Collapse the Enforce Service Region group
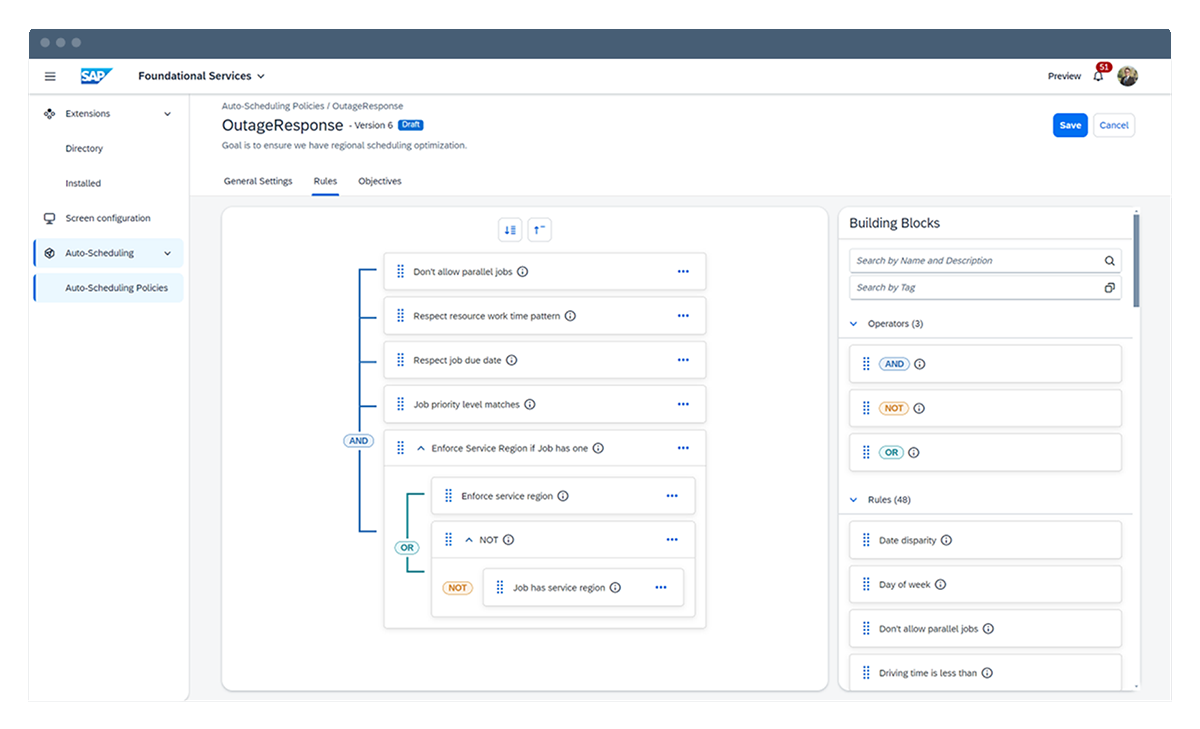The height and width of the screenshot is (729, 1200). coord(420,449)
